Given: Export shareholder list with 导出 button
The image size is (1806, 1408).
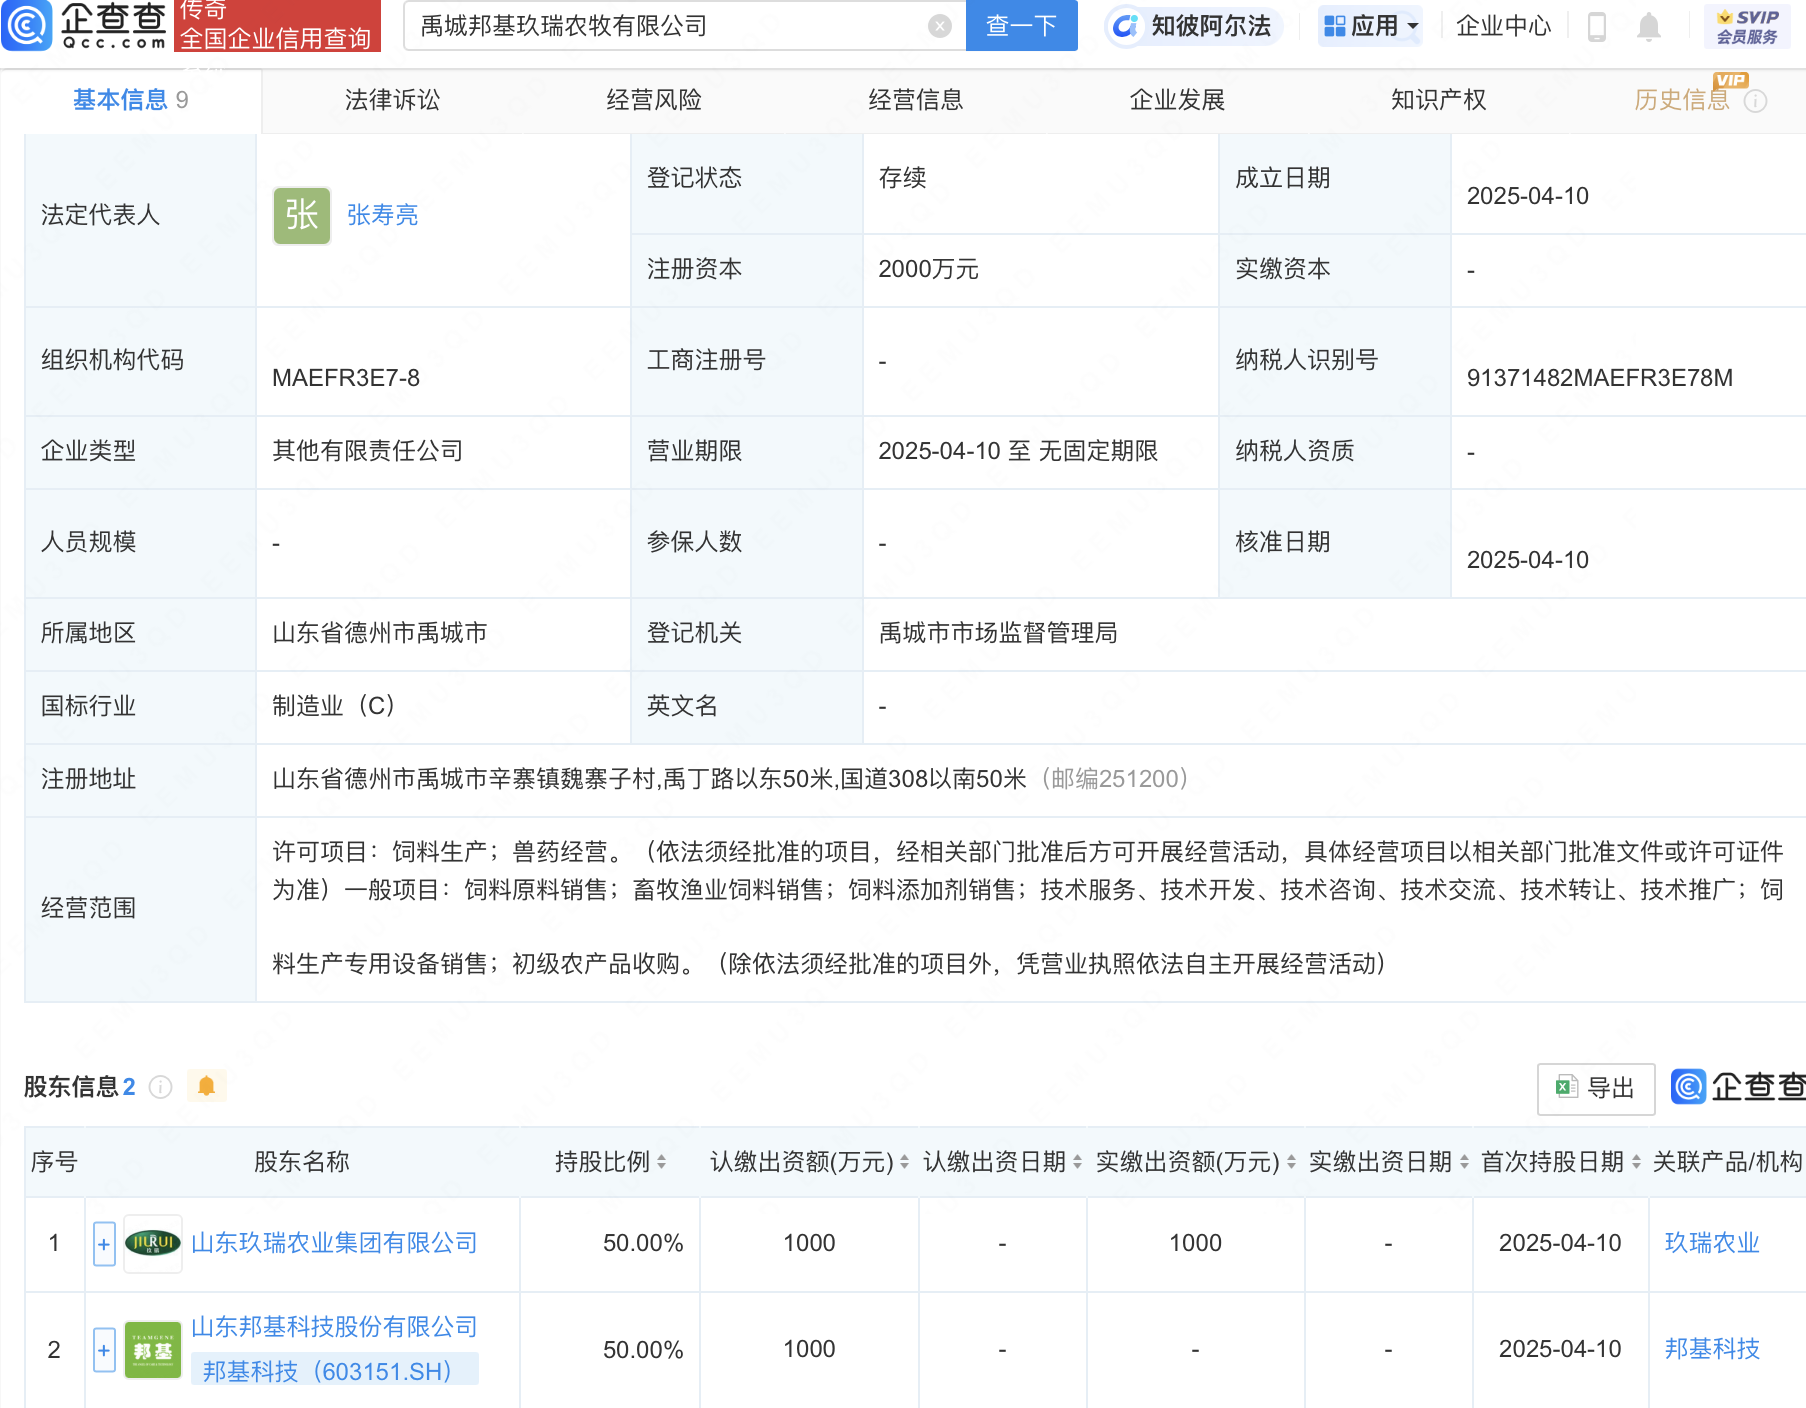Looking at the screenshot, I should click(x=1595, y=1088).
